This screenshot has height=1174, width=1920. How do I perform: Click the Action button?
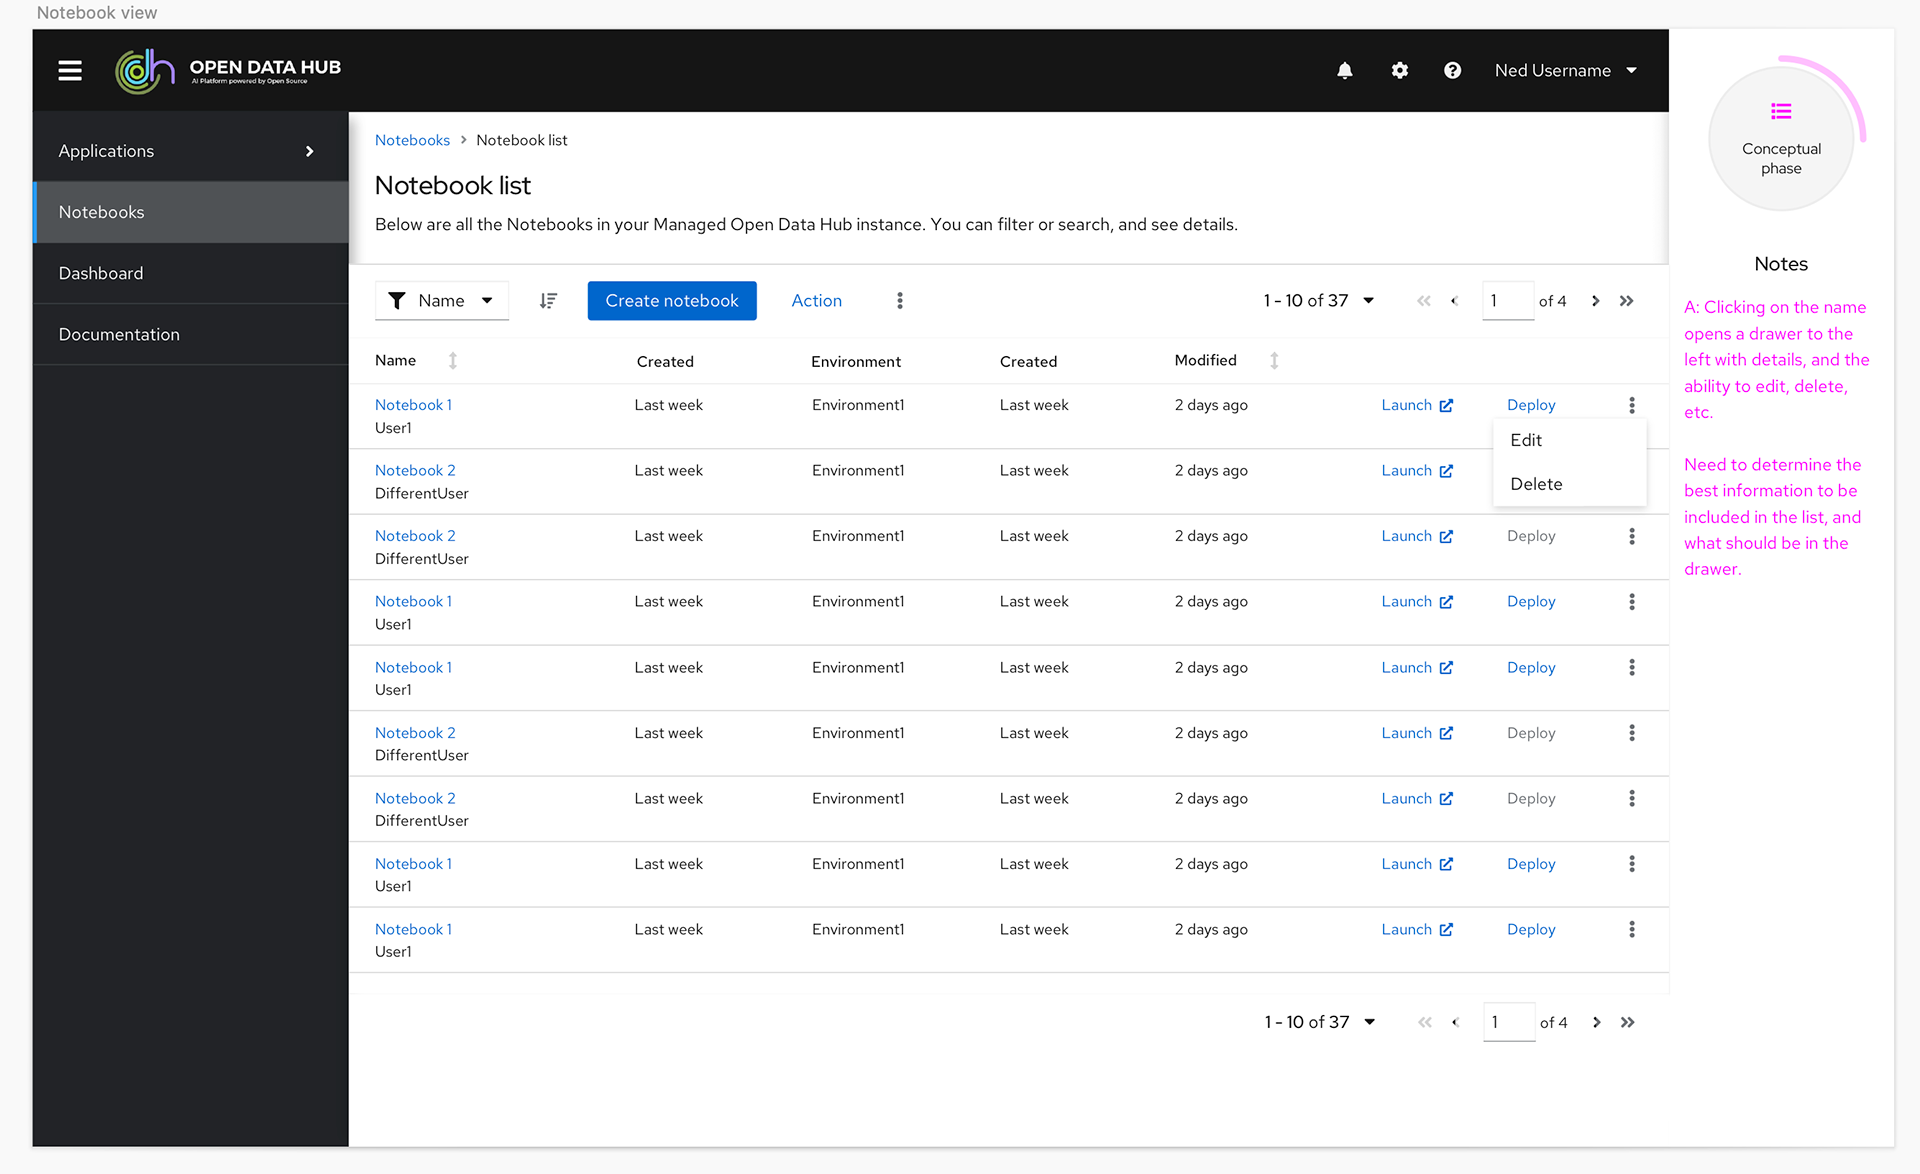[817, 300]
